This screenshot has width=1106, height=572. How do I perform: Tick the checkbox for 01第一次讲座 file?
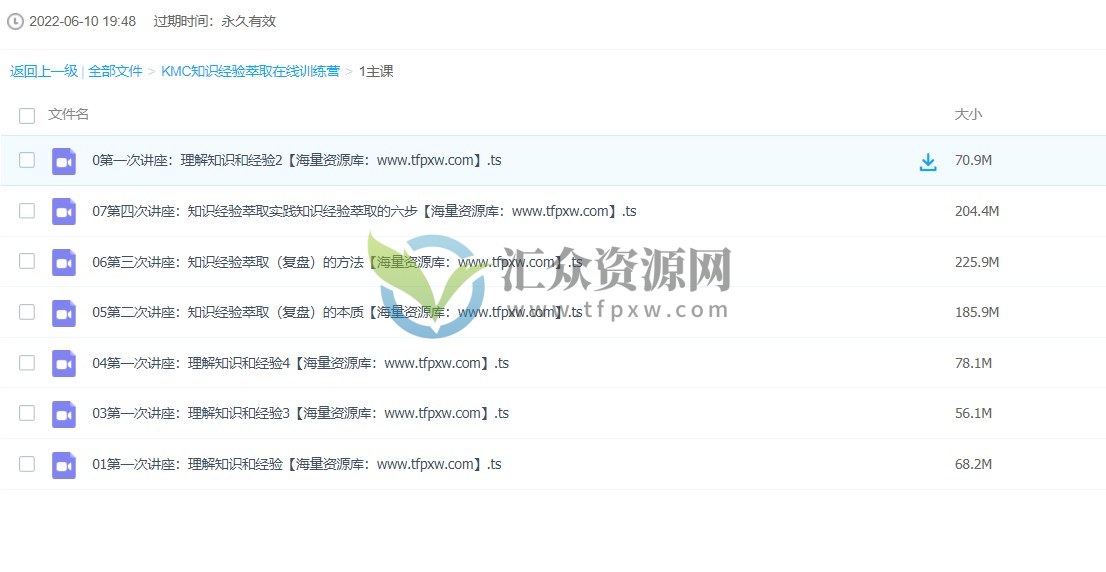point(27,464)
